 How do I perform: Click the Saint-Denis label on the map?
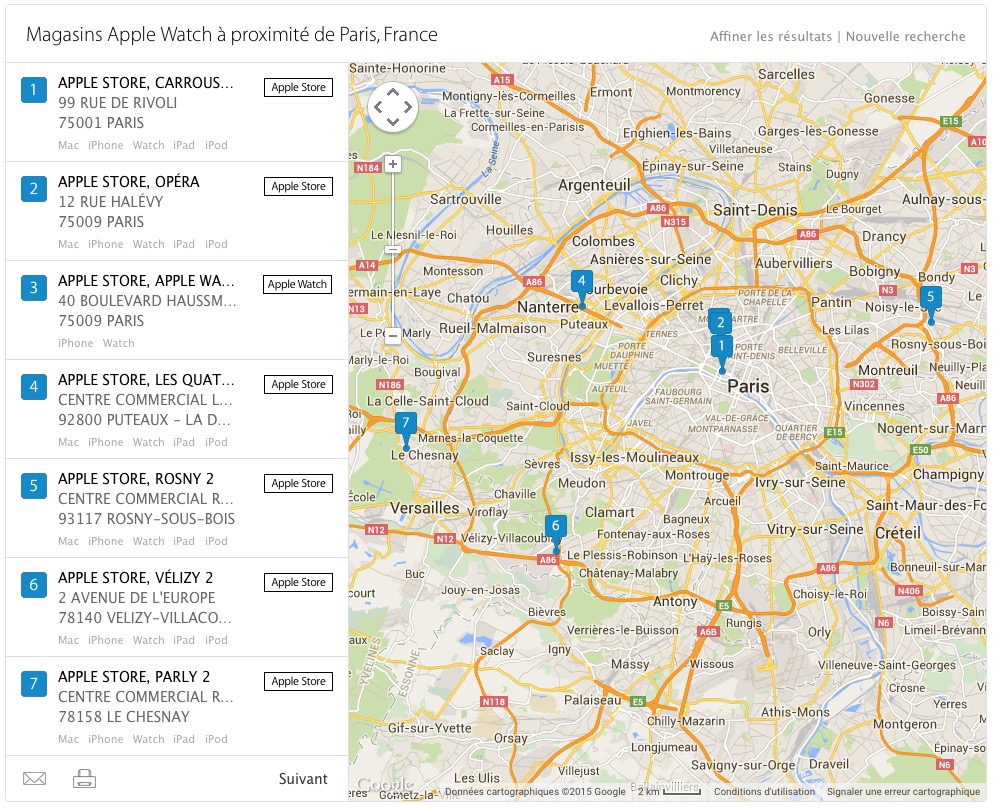755,210
